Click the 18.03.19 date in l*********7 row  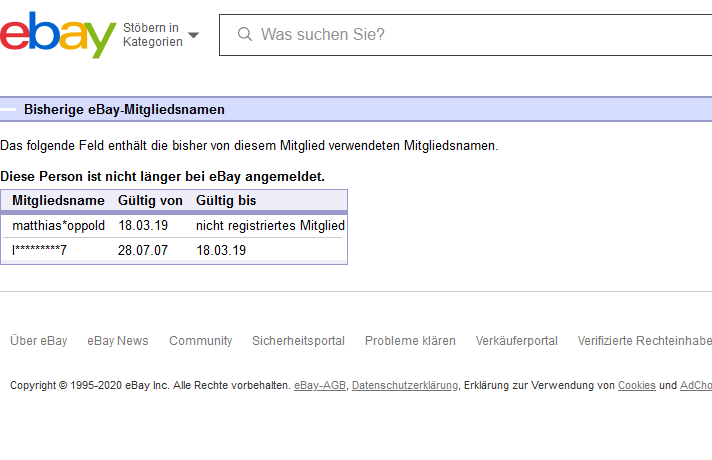tap(221, 250)
